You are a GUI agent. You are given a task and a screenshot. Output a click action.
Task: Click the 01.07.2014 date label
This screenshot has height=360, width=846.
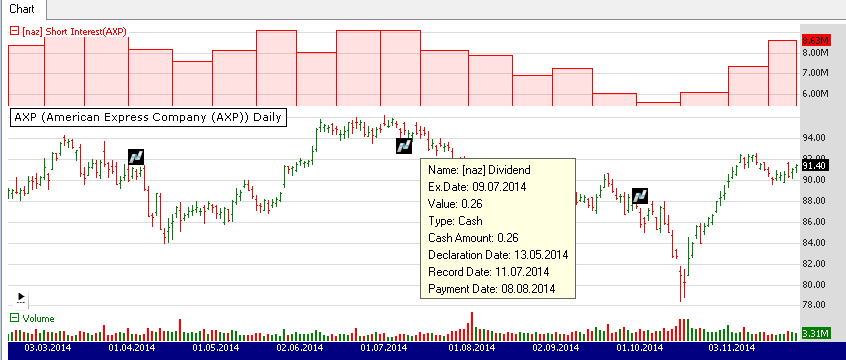[384, 347]
